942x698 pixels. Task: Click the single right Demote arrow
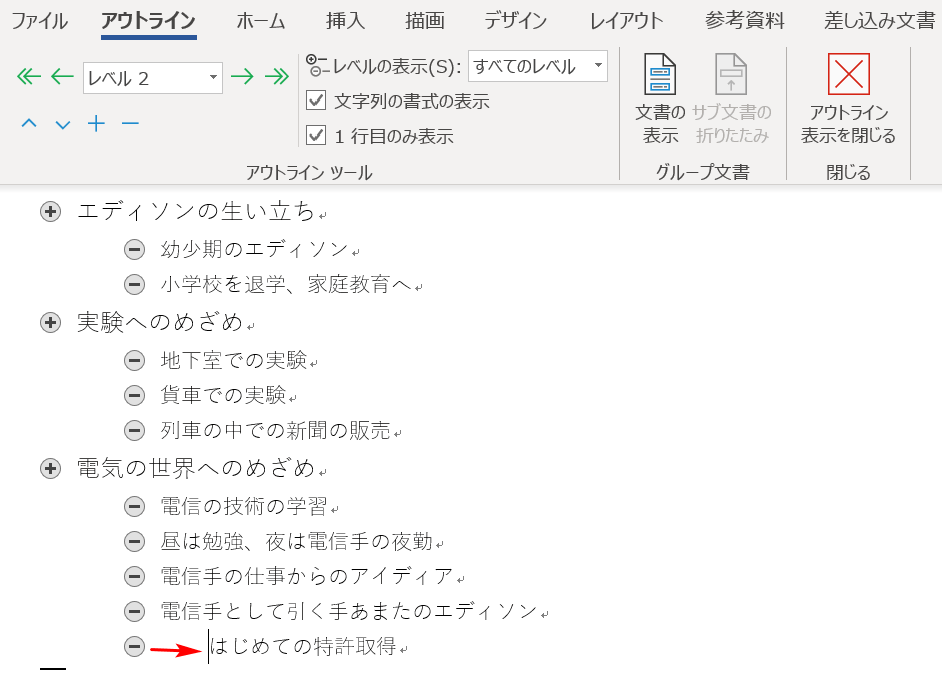(x=242, y=76)
